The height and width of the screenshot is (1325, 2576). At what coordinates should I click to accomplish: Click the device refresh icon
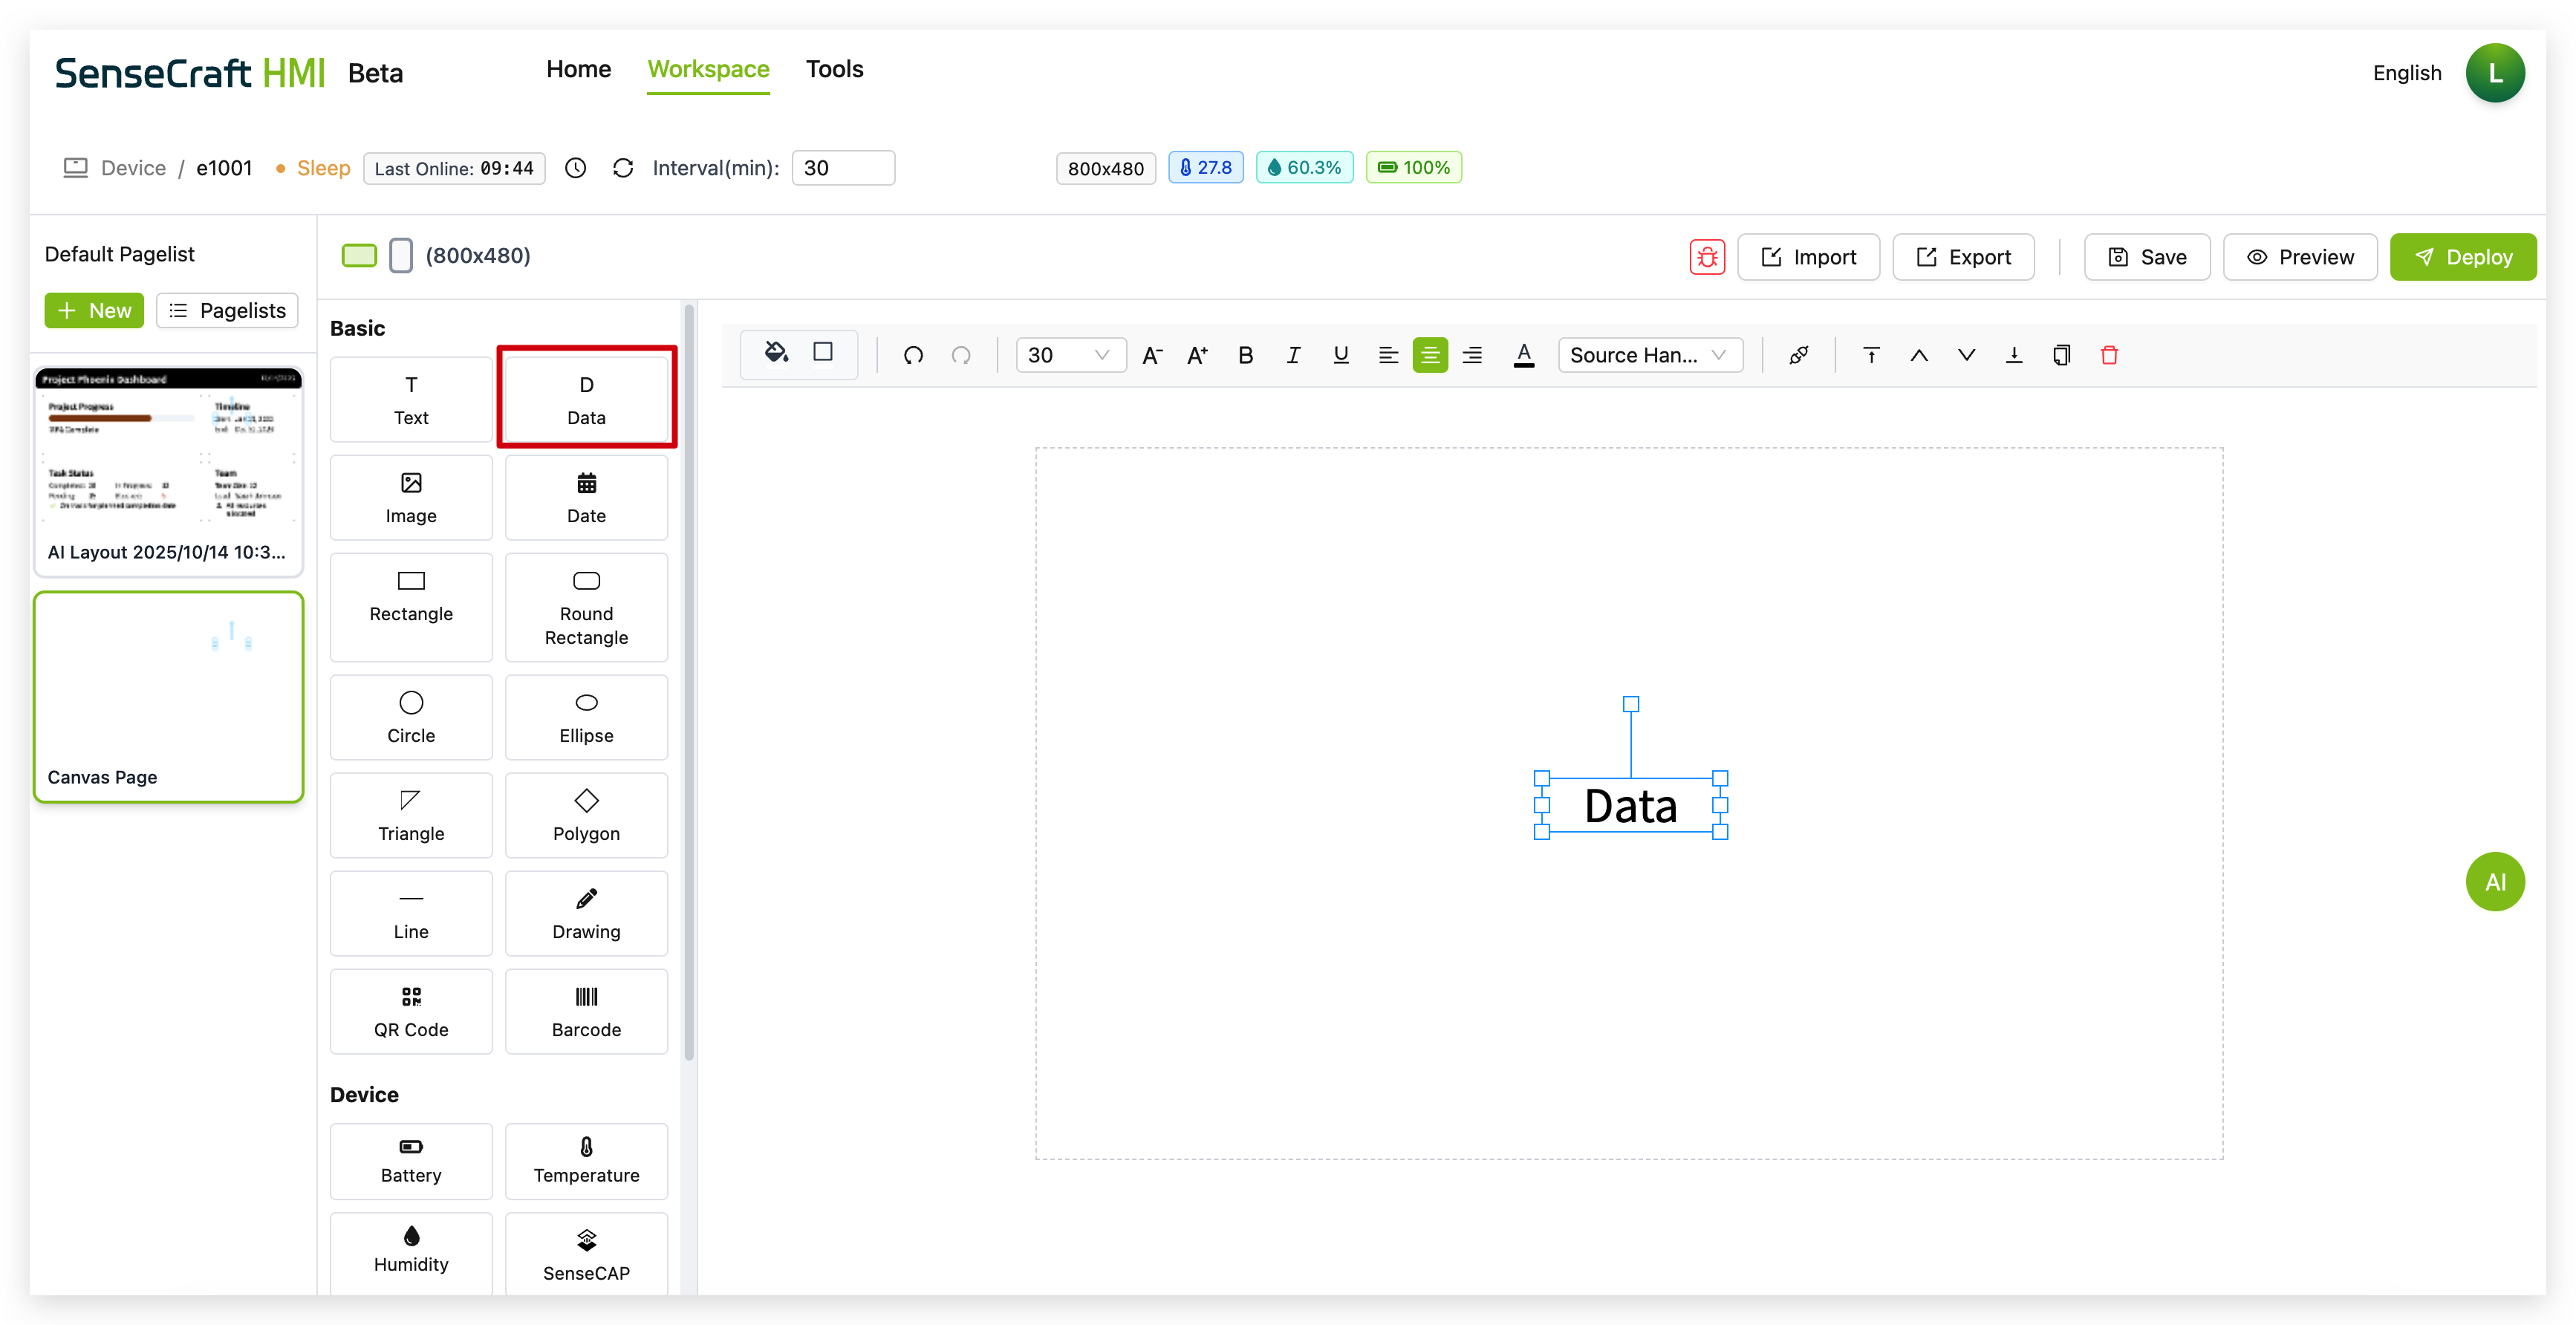pyautogui.click(x=623, y=168)
